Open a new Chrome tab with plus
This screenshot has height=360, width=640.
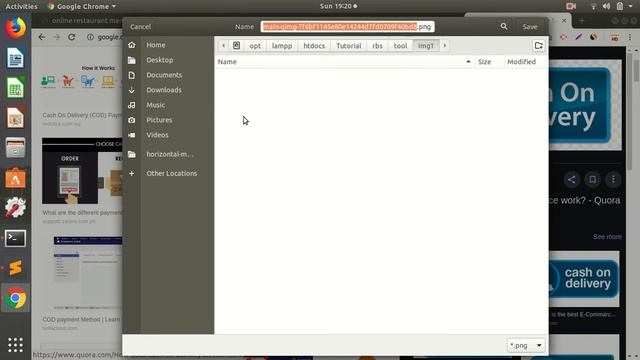click(582, 20)
